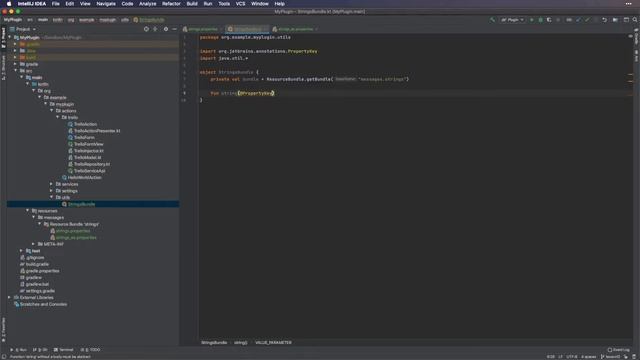The image size is (640, 360).
Task: Select strings_es.properties in Resource Bundle
Action: click(76, 238)
